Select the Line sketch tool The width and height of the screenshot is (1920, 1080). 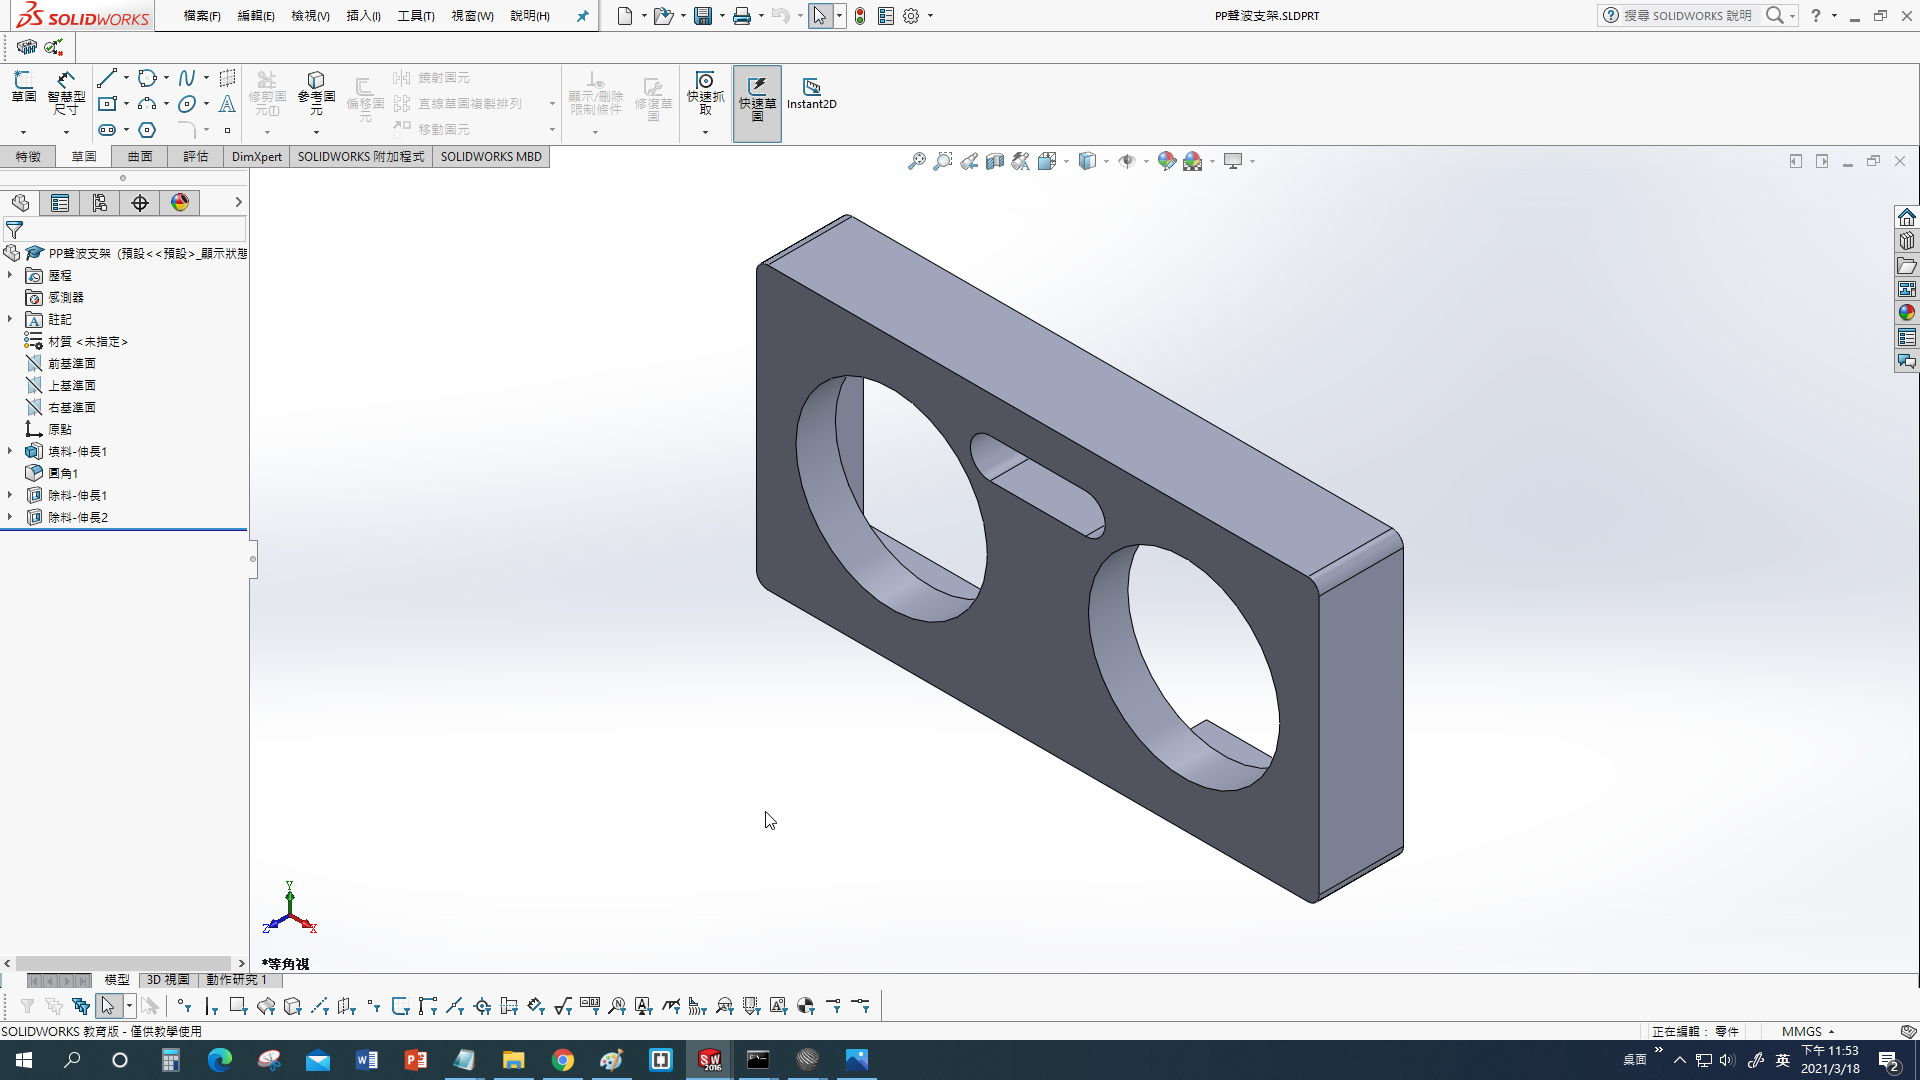(107, 78)
